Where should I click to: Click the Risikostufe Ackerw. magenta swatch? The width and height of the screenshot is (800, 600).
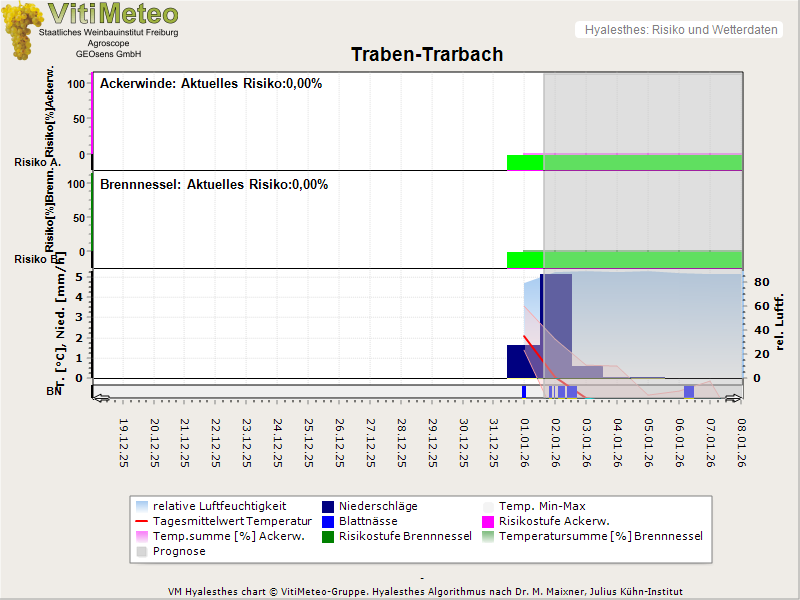[488, 521]
